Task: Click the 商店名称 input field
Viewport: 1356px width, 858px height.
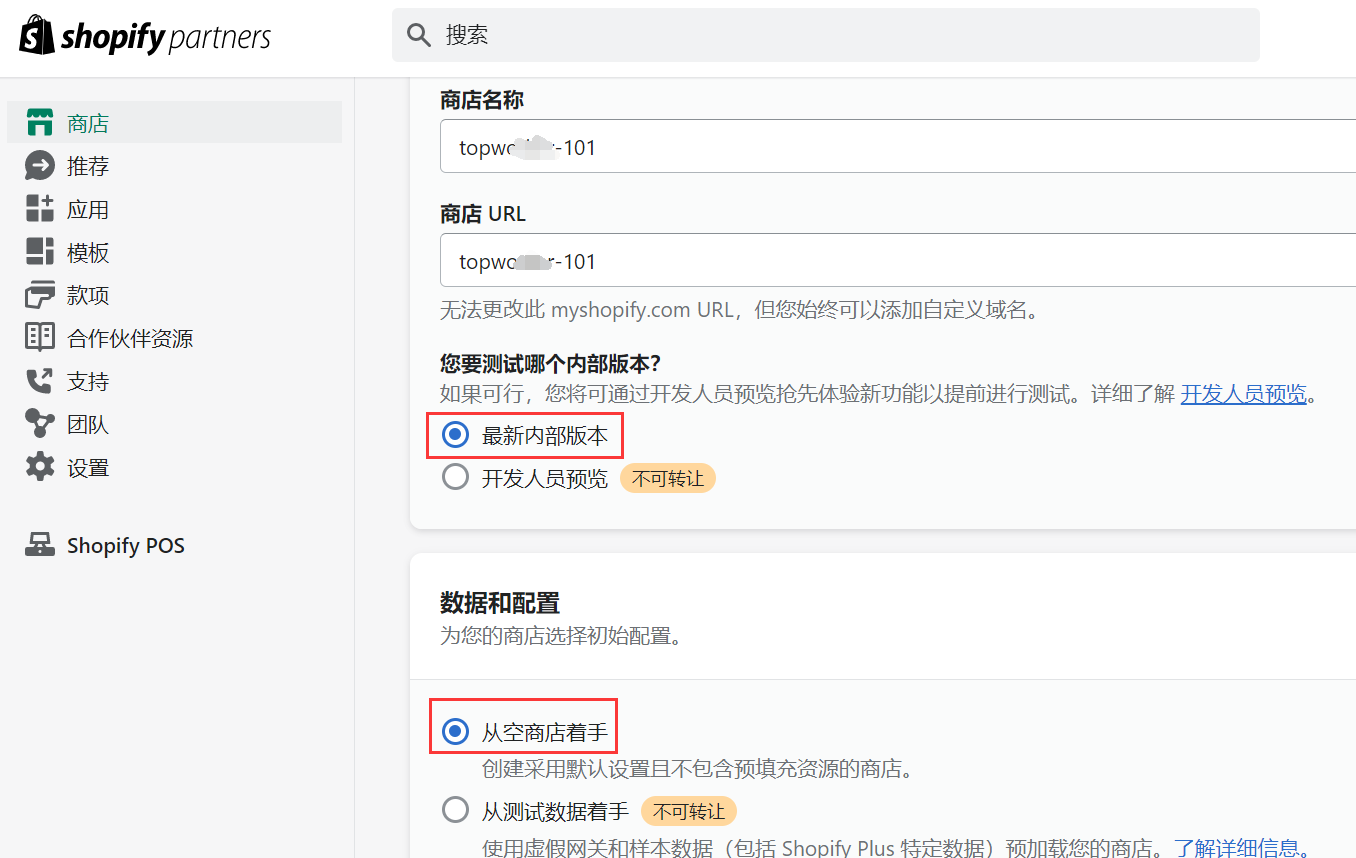Action: [x=898, y=147]
